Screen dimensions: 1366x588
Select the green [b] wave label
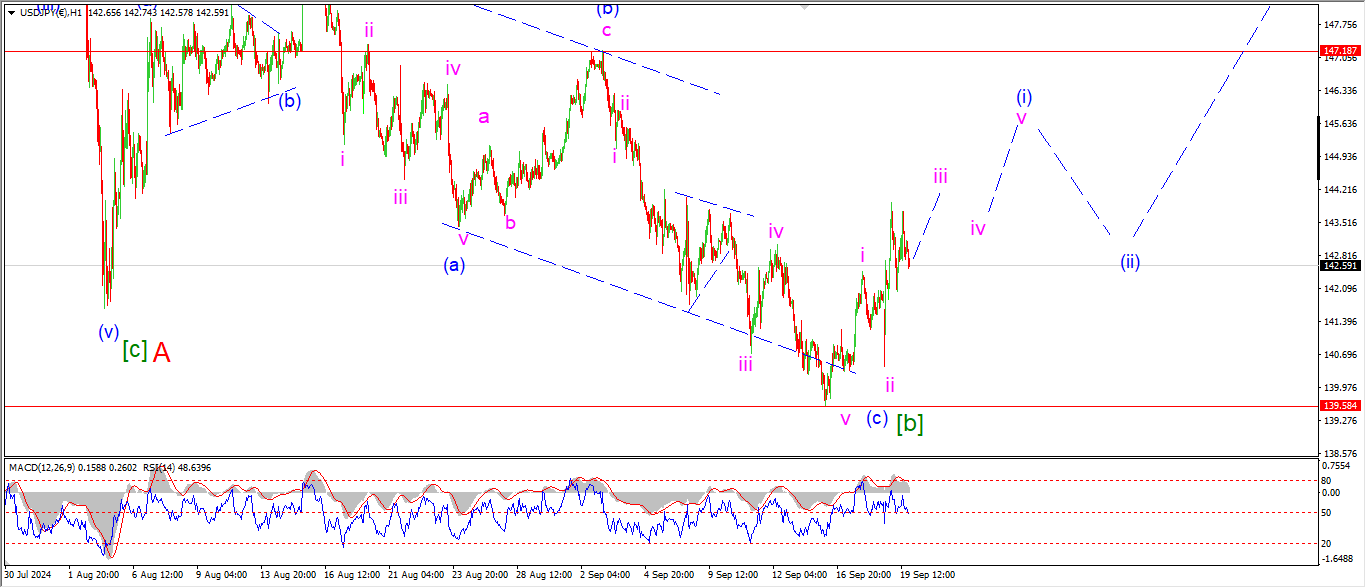(x=909, y=423)
